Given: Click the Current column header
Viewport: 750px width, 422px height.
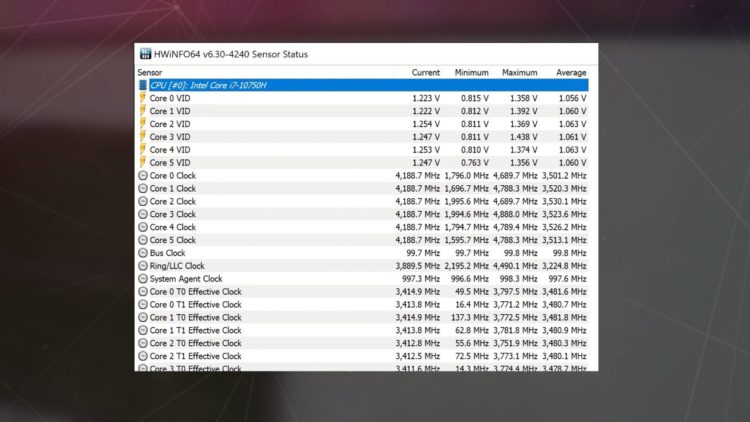Looking at the screenshot, I should [x=425, y=72].
